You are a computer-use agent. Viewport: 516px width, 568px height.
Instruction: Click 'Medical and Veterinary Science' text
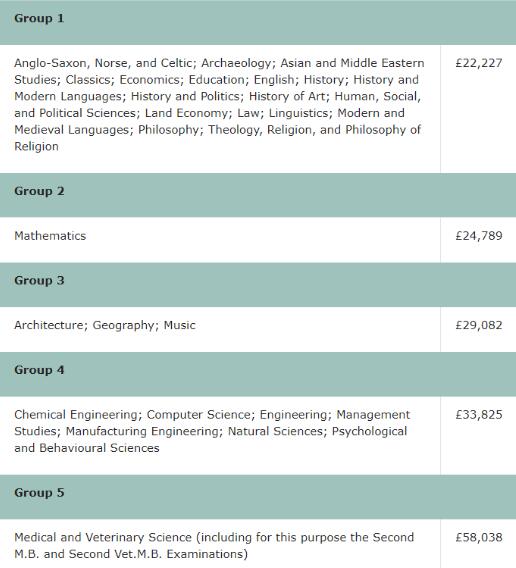(x=103, y=537)
